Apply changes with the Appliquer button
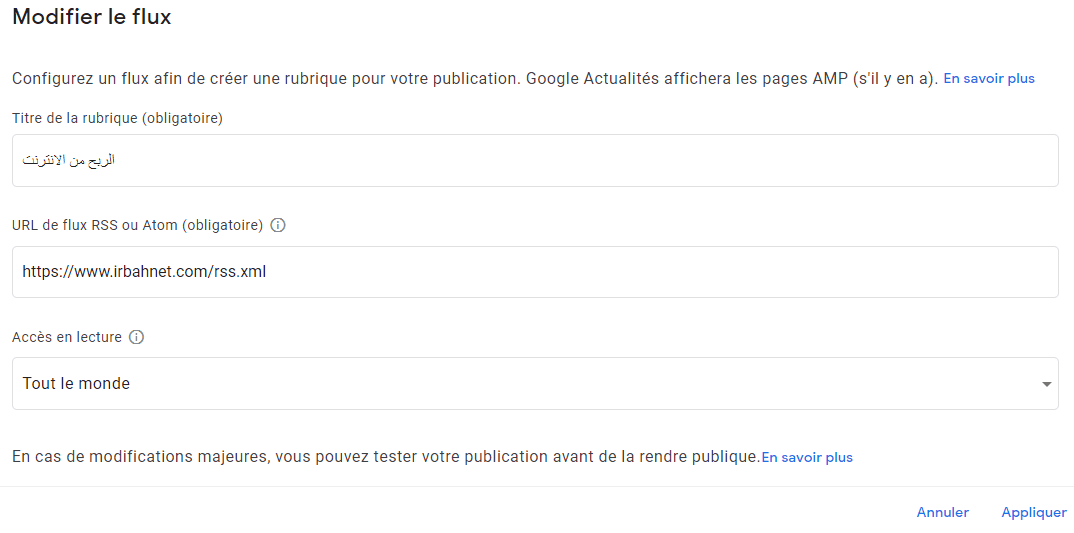This screenshot has height=533, width=1074. [1034, 512]
